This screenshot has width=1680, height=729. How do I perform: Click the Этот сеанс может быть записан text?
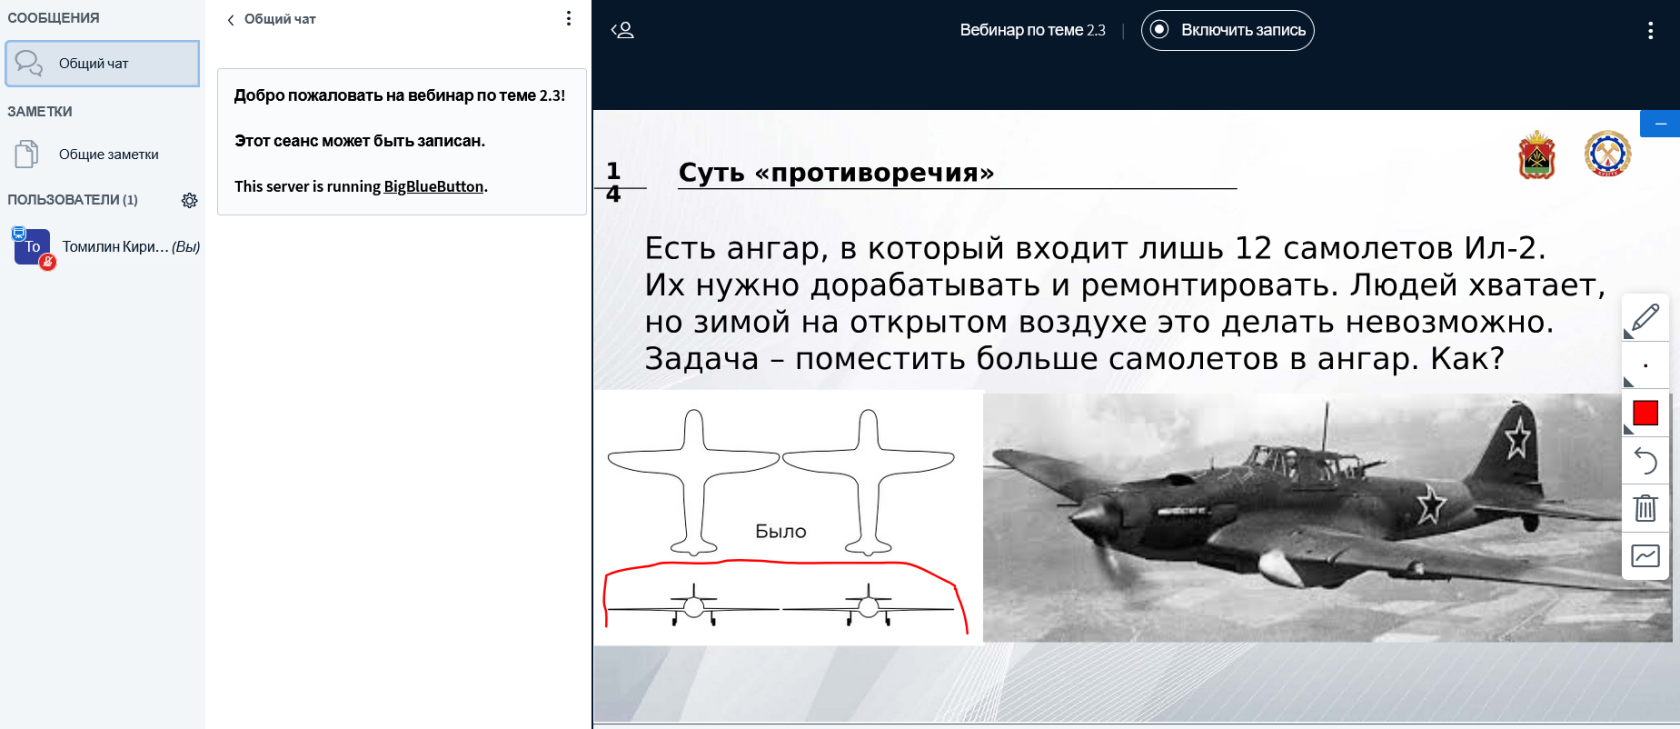[360, 141]
